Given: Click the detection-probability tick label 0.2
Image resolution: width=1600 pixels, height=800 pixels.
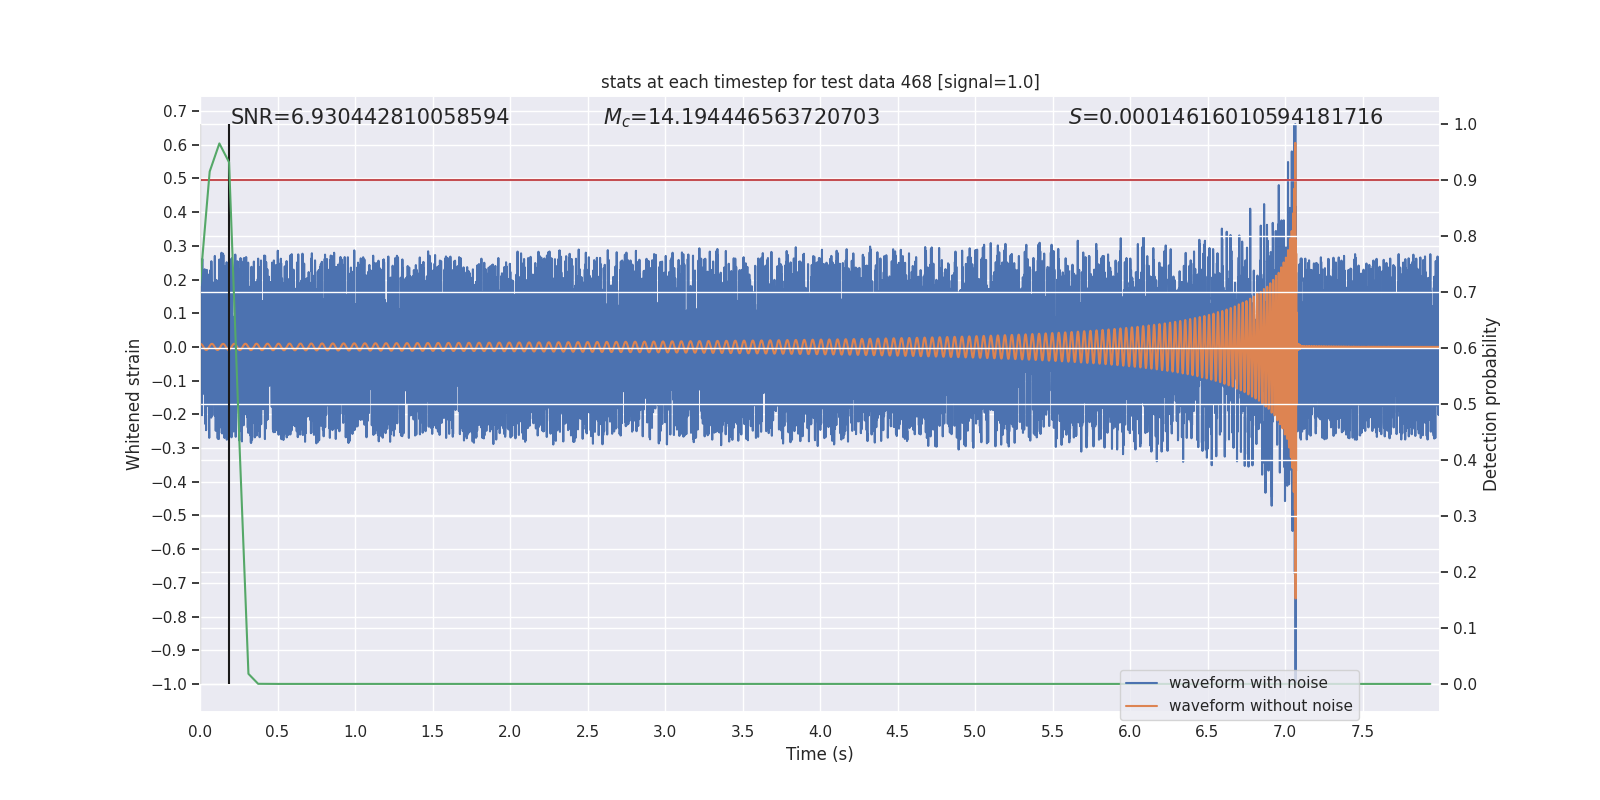Looking at the screenshot, I should click(x=1465, y=572).
